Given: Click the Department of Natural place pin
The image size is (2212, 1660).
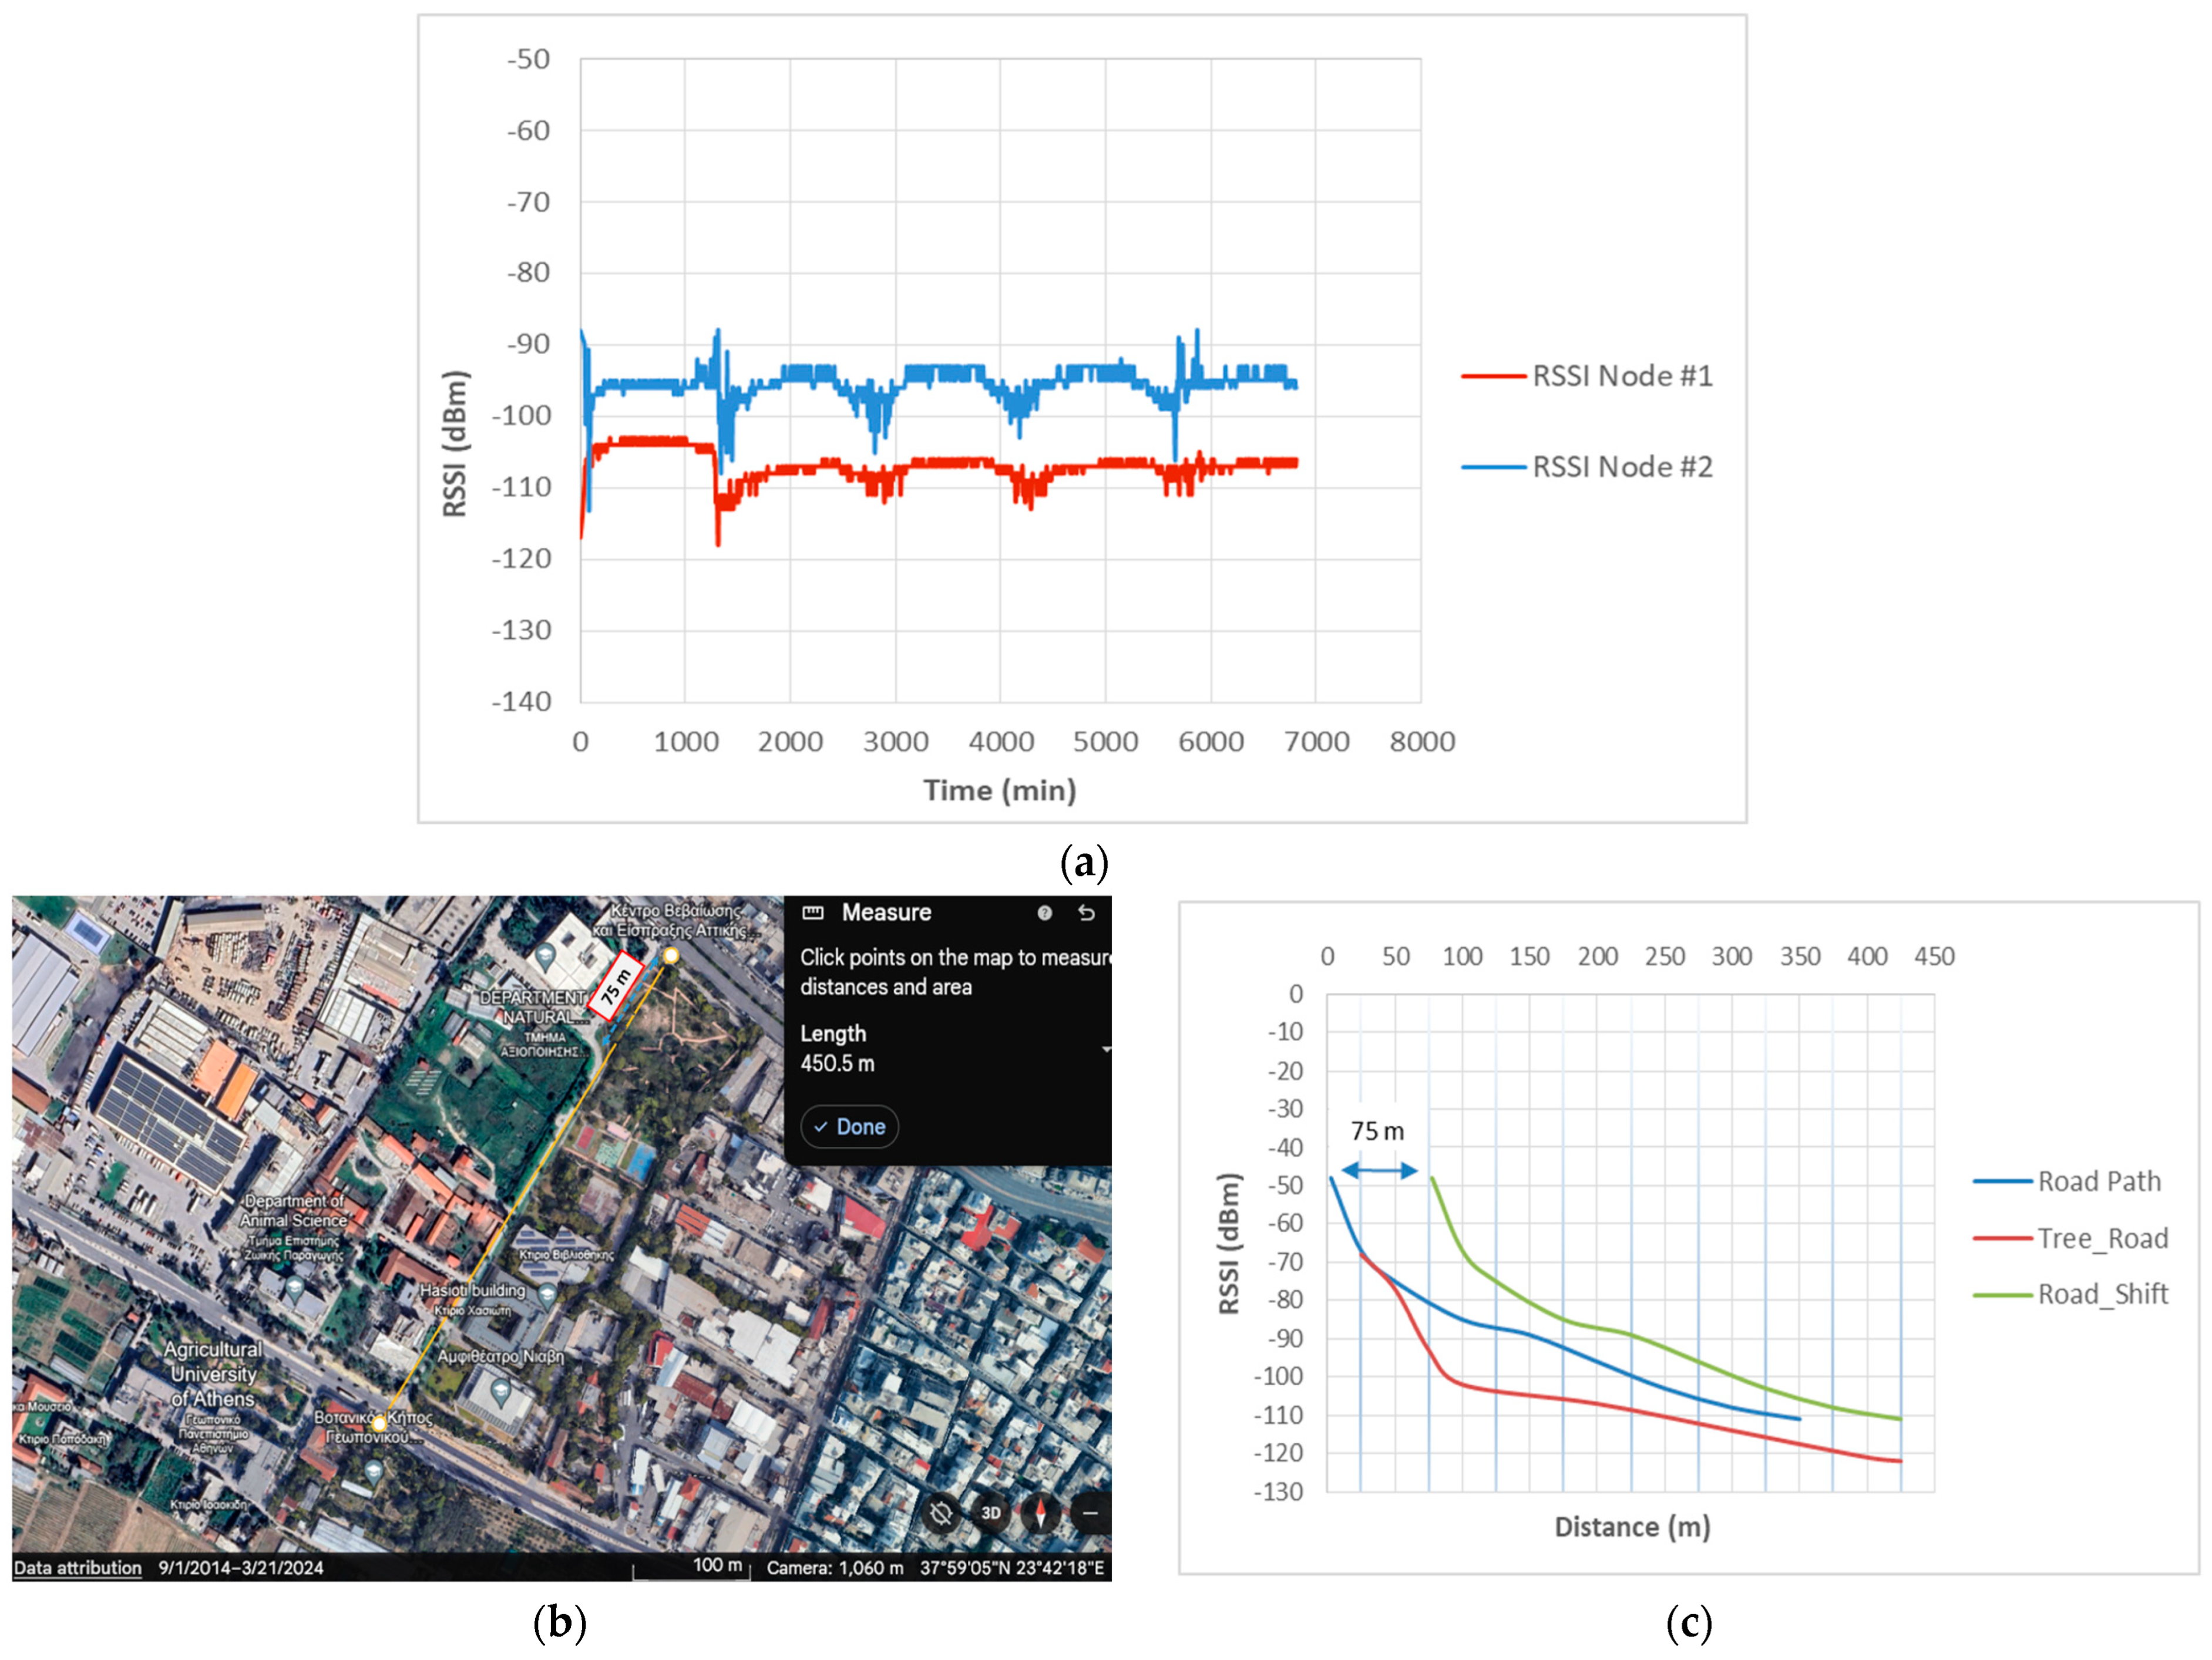Looking at the screenshot, I should pos(545,956).
